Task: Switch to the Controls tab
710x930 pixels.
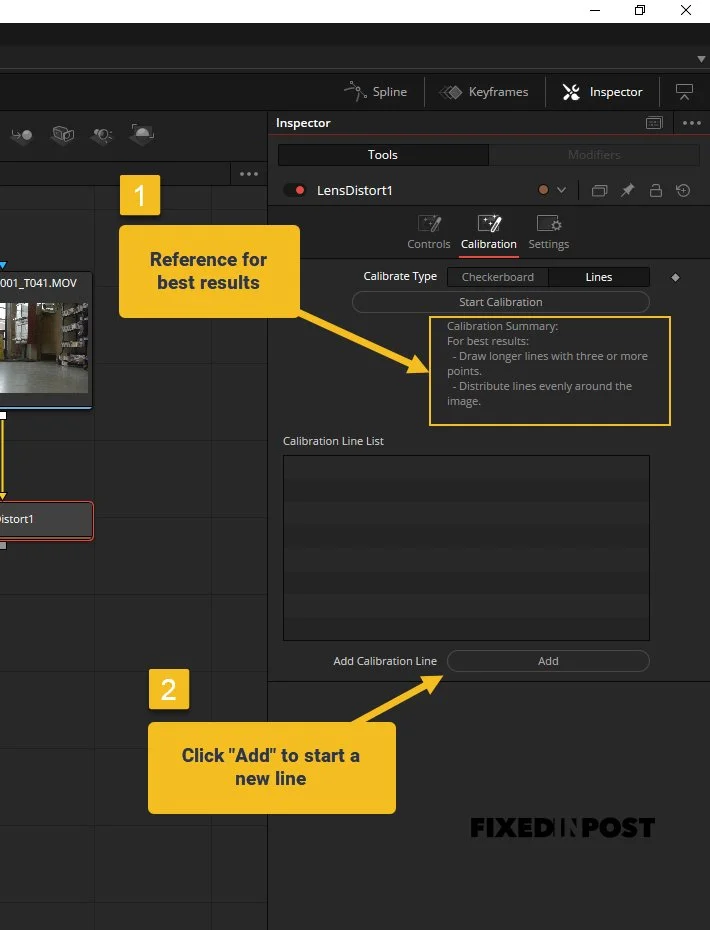Action: click(429, 232)
